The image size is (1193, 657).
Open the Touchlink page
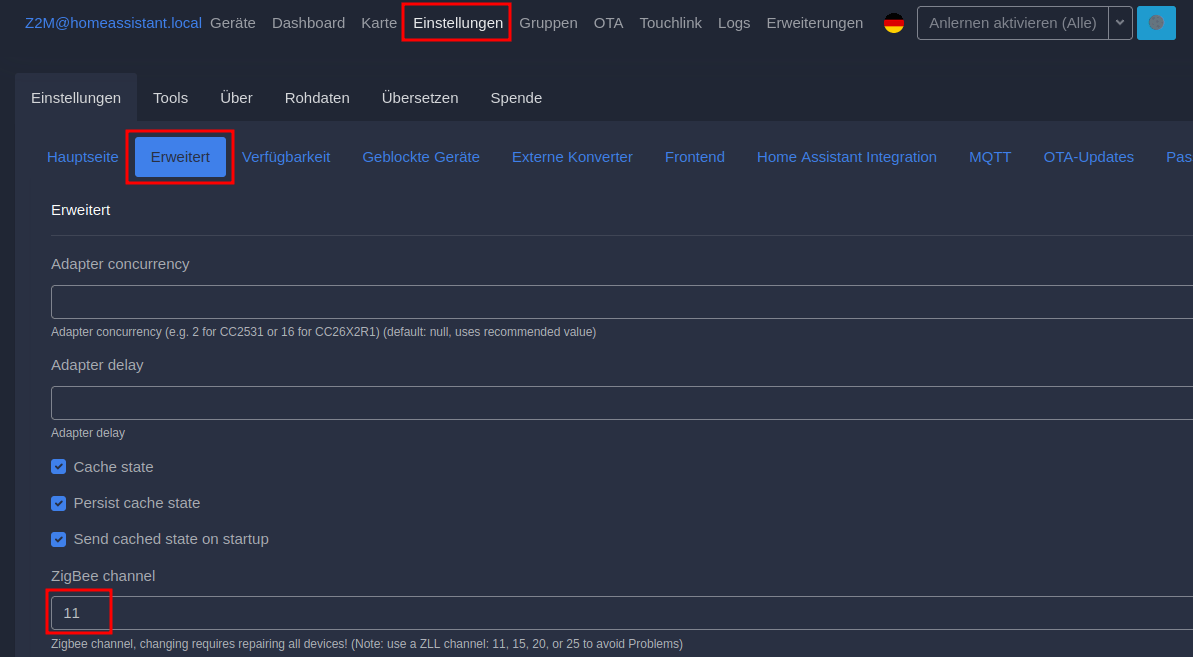670,23
